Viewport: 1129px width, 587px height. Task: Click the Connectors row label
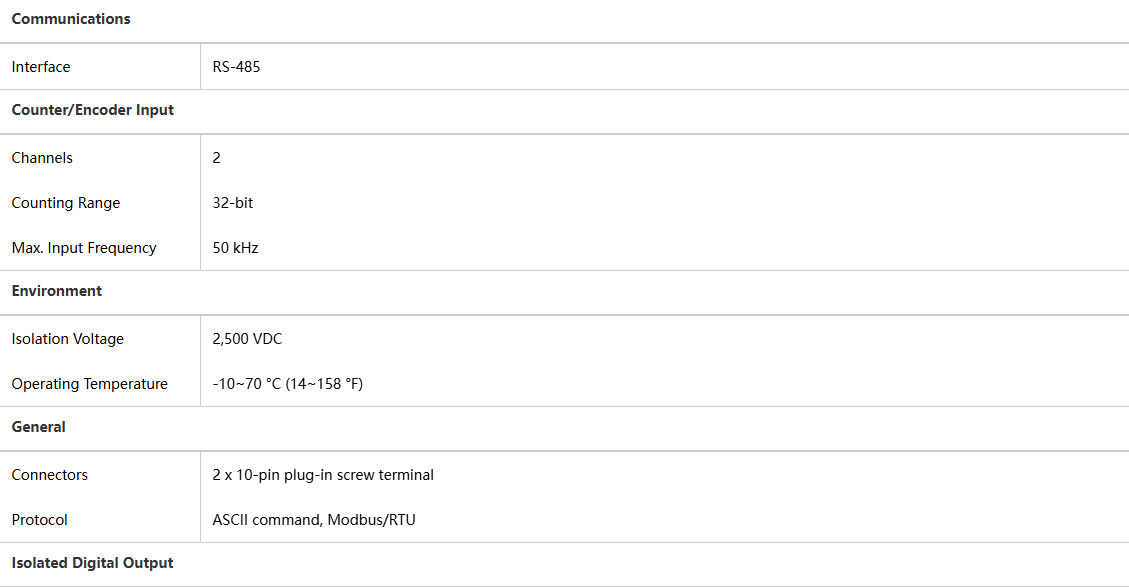[x=50, y=475]
